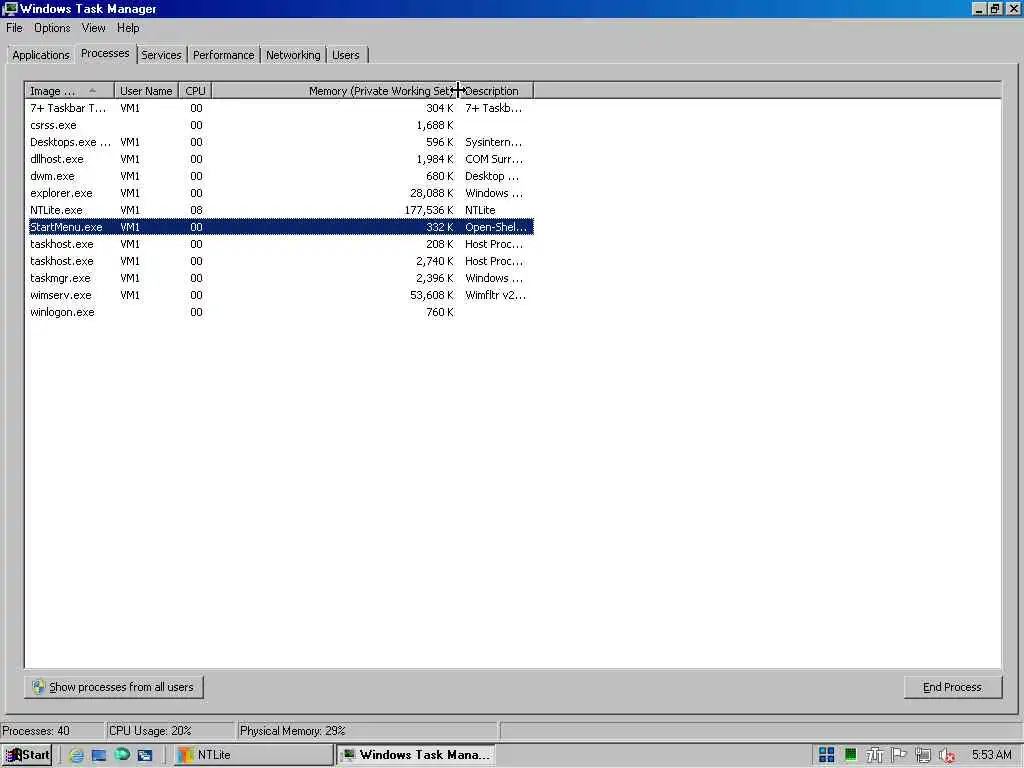Select the Desktops.exe process
The width and height of the screenshot is (1024, 768).
pyautogui.click(x=280, y=142)
